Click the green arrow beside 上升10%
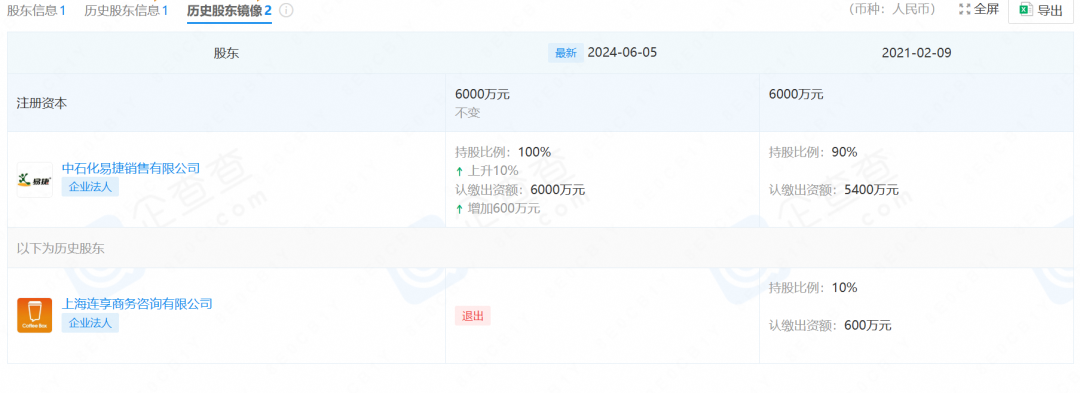This screenshot has height=393, width=1080. point(459,171)
